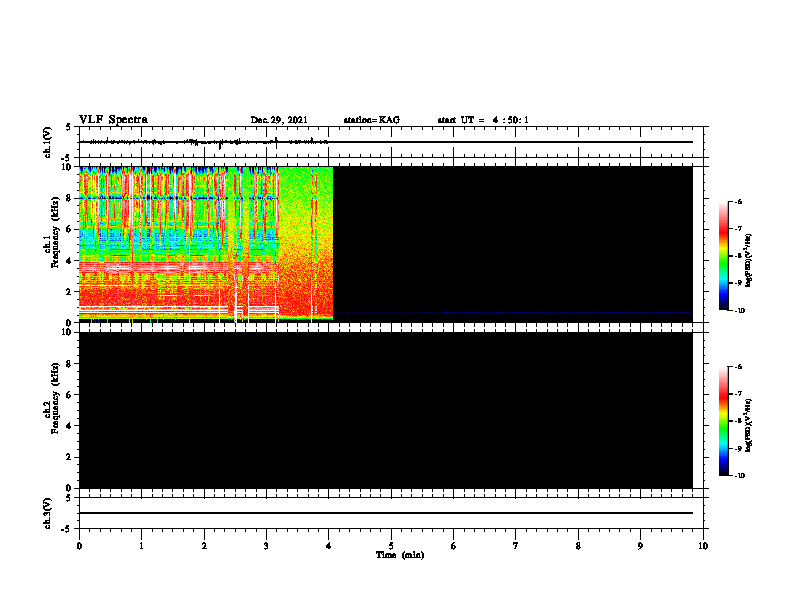792x612 pixels.
Task: Click the 'Time (min)' axis label
Action: [400, 555]
